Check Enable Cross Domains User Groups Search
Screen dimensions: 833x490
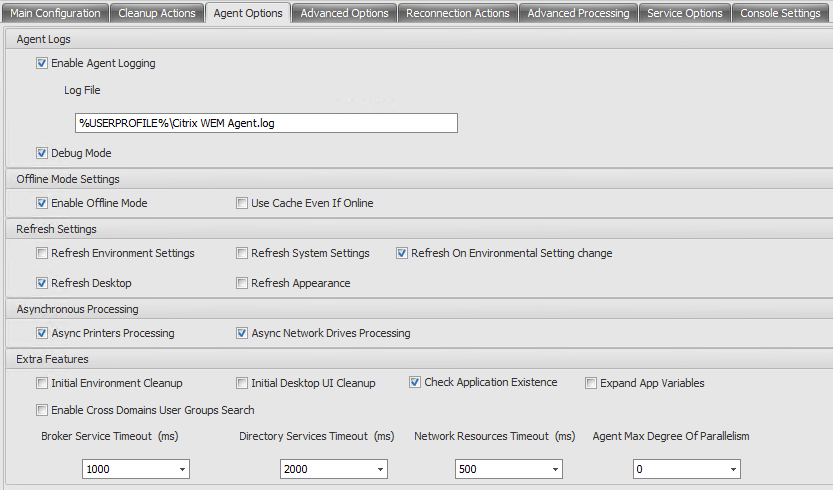[x=42, y=410]
